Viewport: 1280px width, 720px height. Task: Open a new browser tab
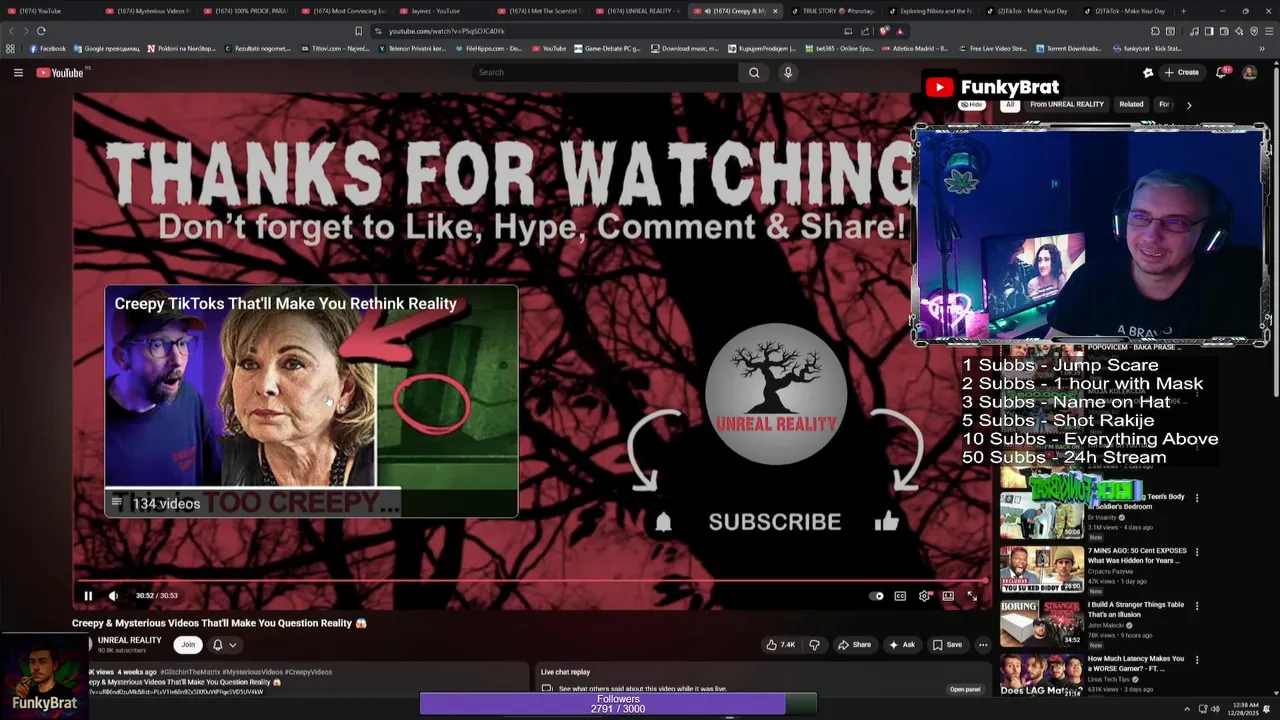click(1184, 11)
